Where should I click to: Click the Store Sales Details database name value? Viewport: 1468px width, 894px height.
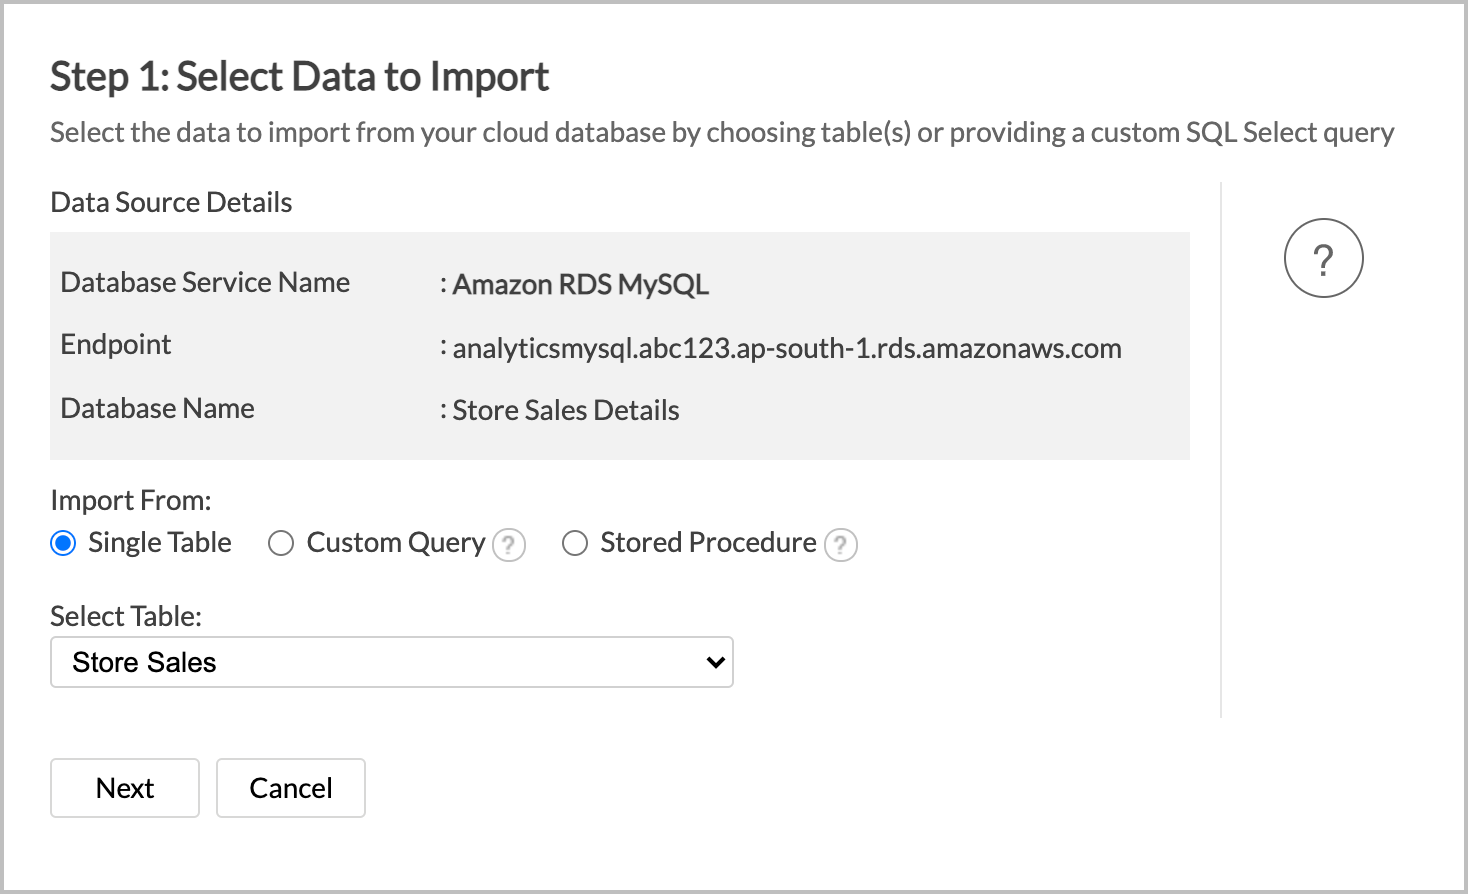pyautogui.click(x=565, y=410)
